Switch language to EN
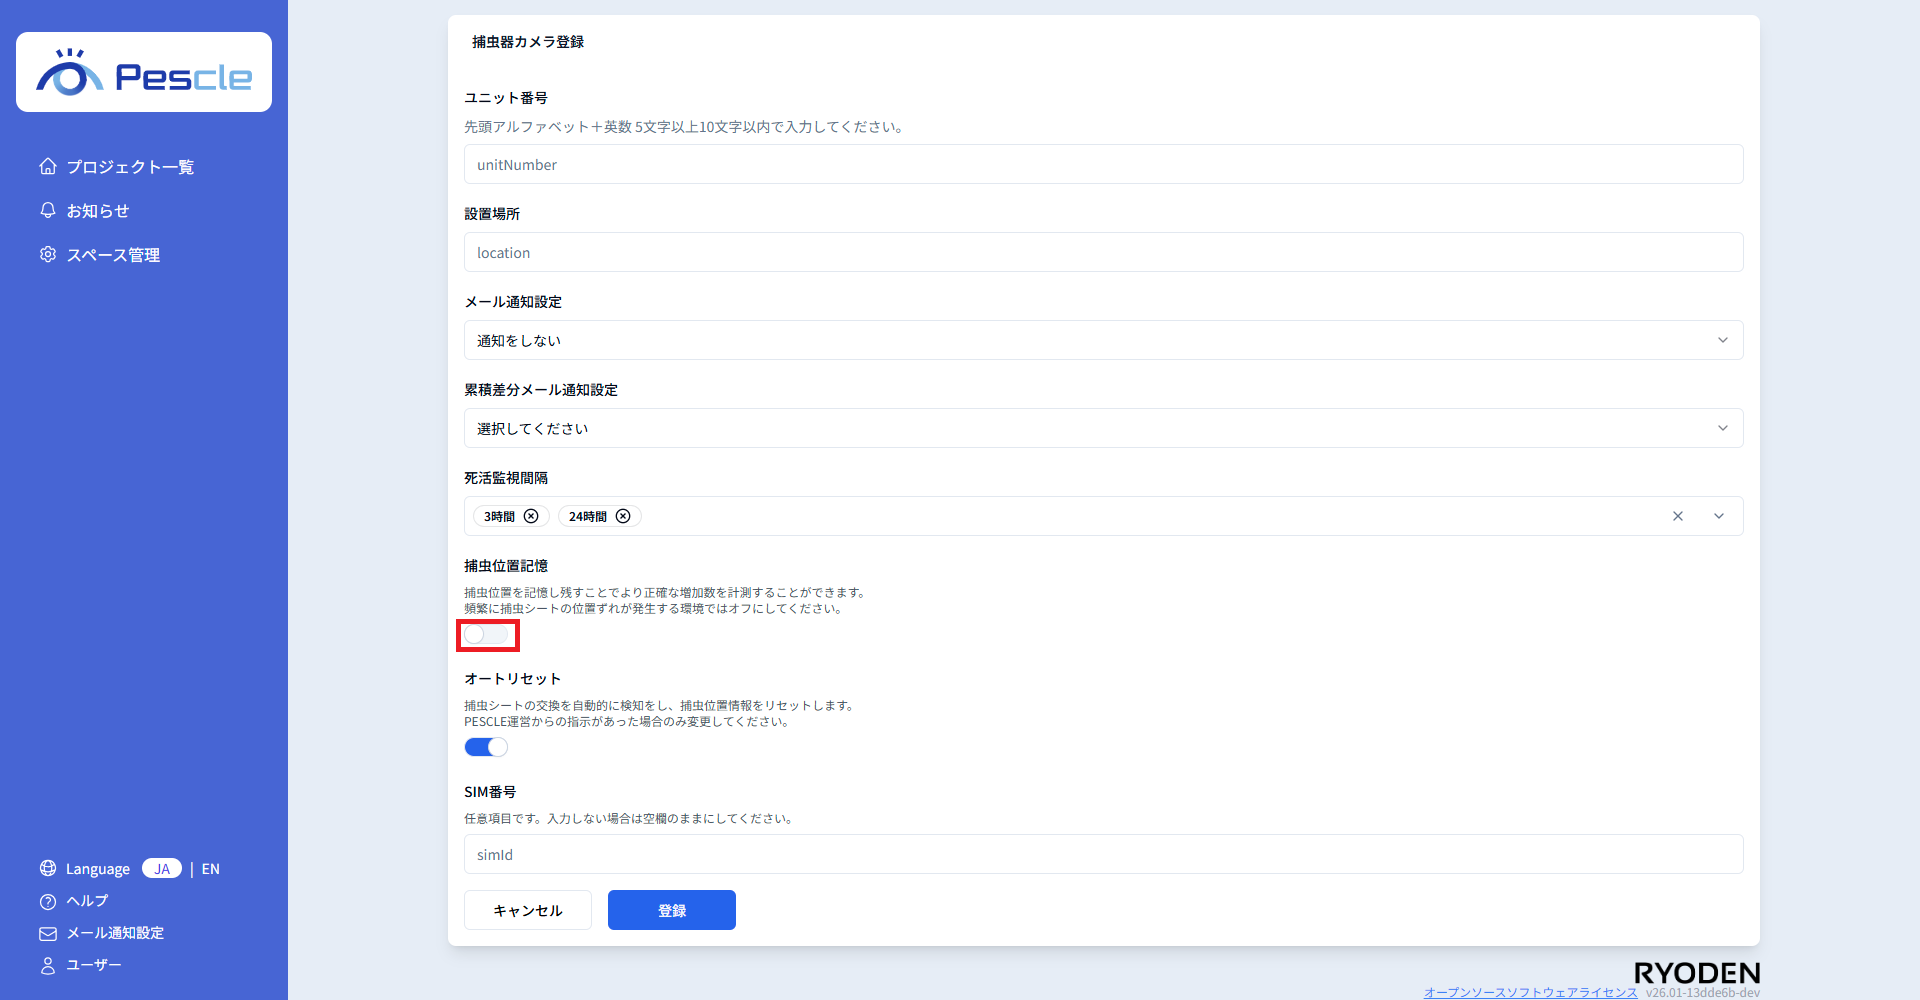Screen dimensions: 1920x1000 tap(210, 869)
